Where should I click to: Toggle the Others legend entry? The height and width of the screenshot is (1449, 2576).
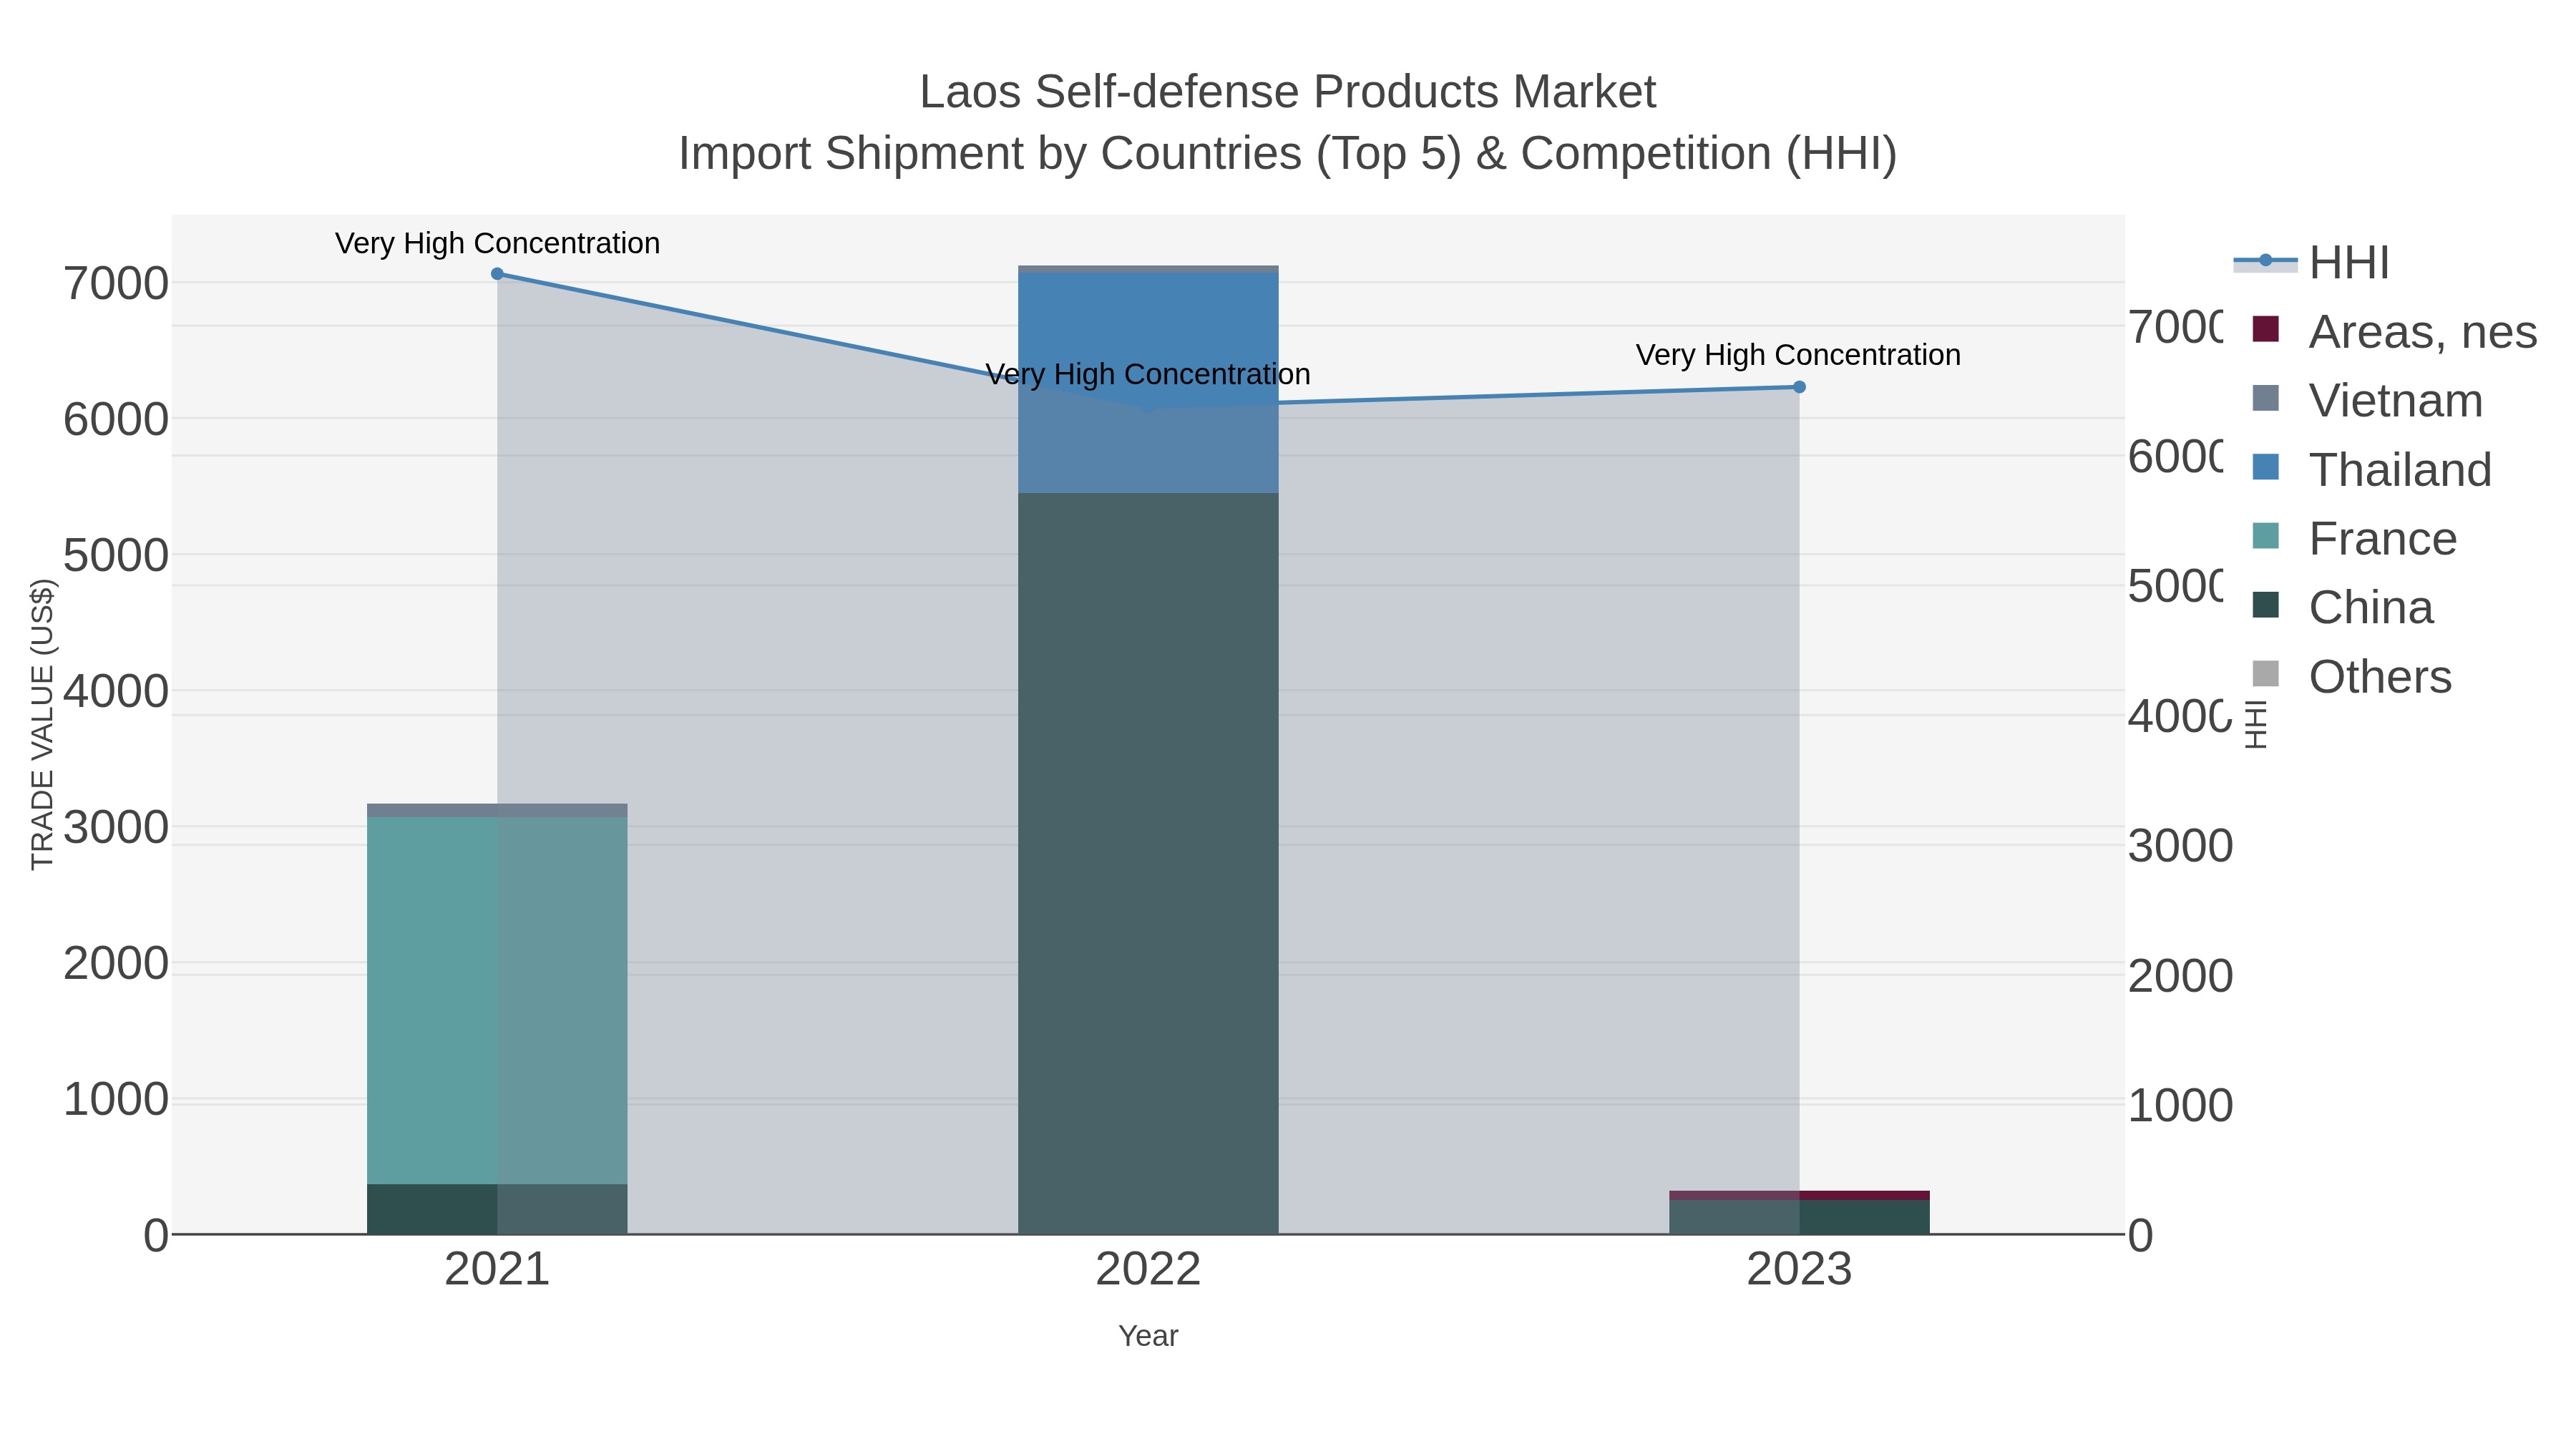(x=2351, y=676)
